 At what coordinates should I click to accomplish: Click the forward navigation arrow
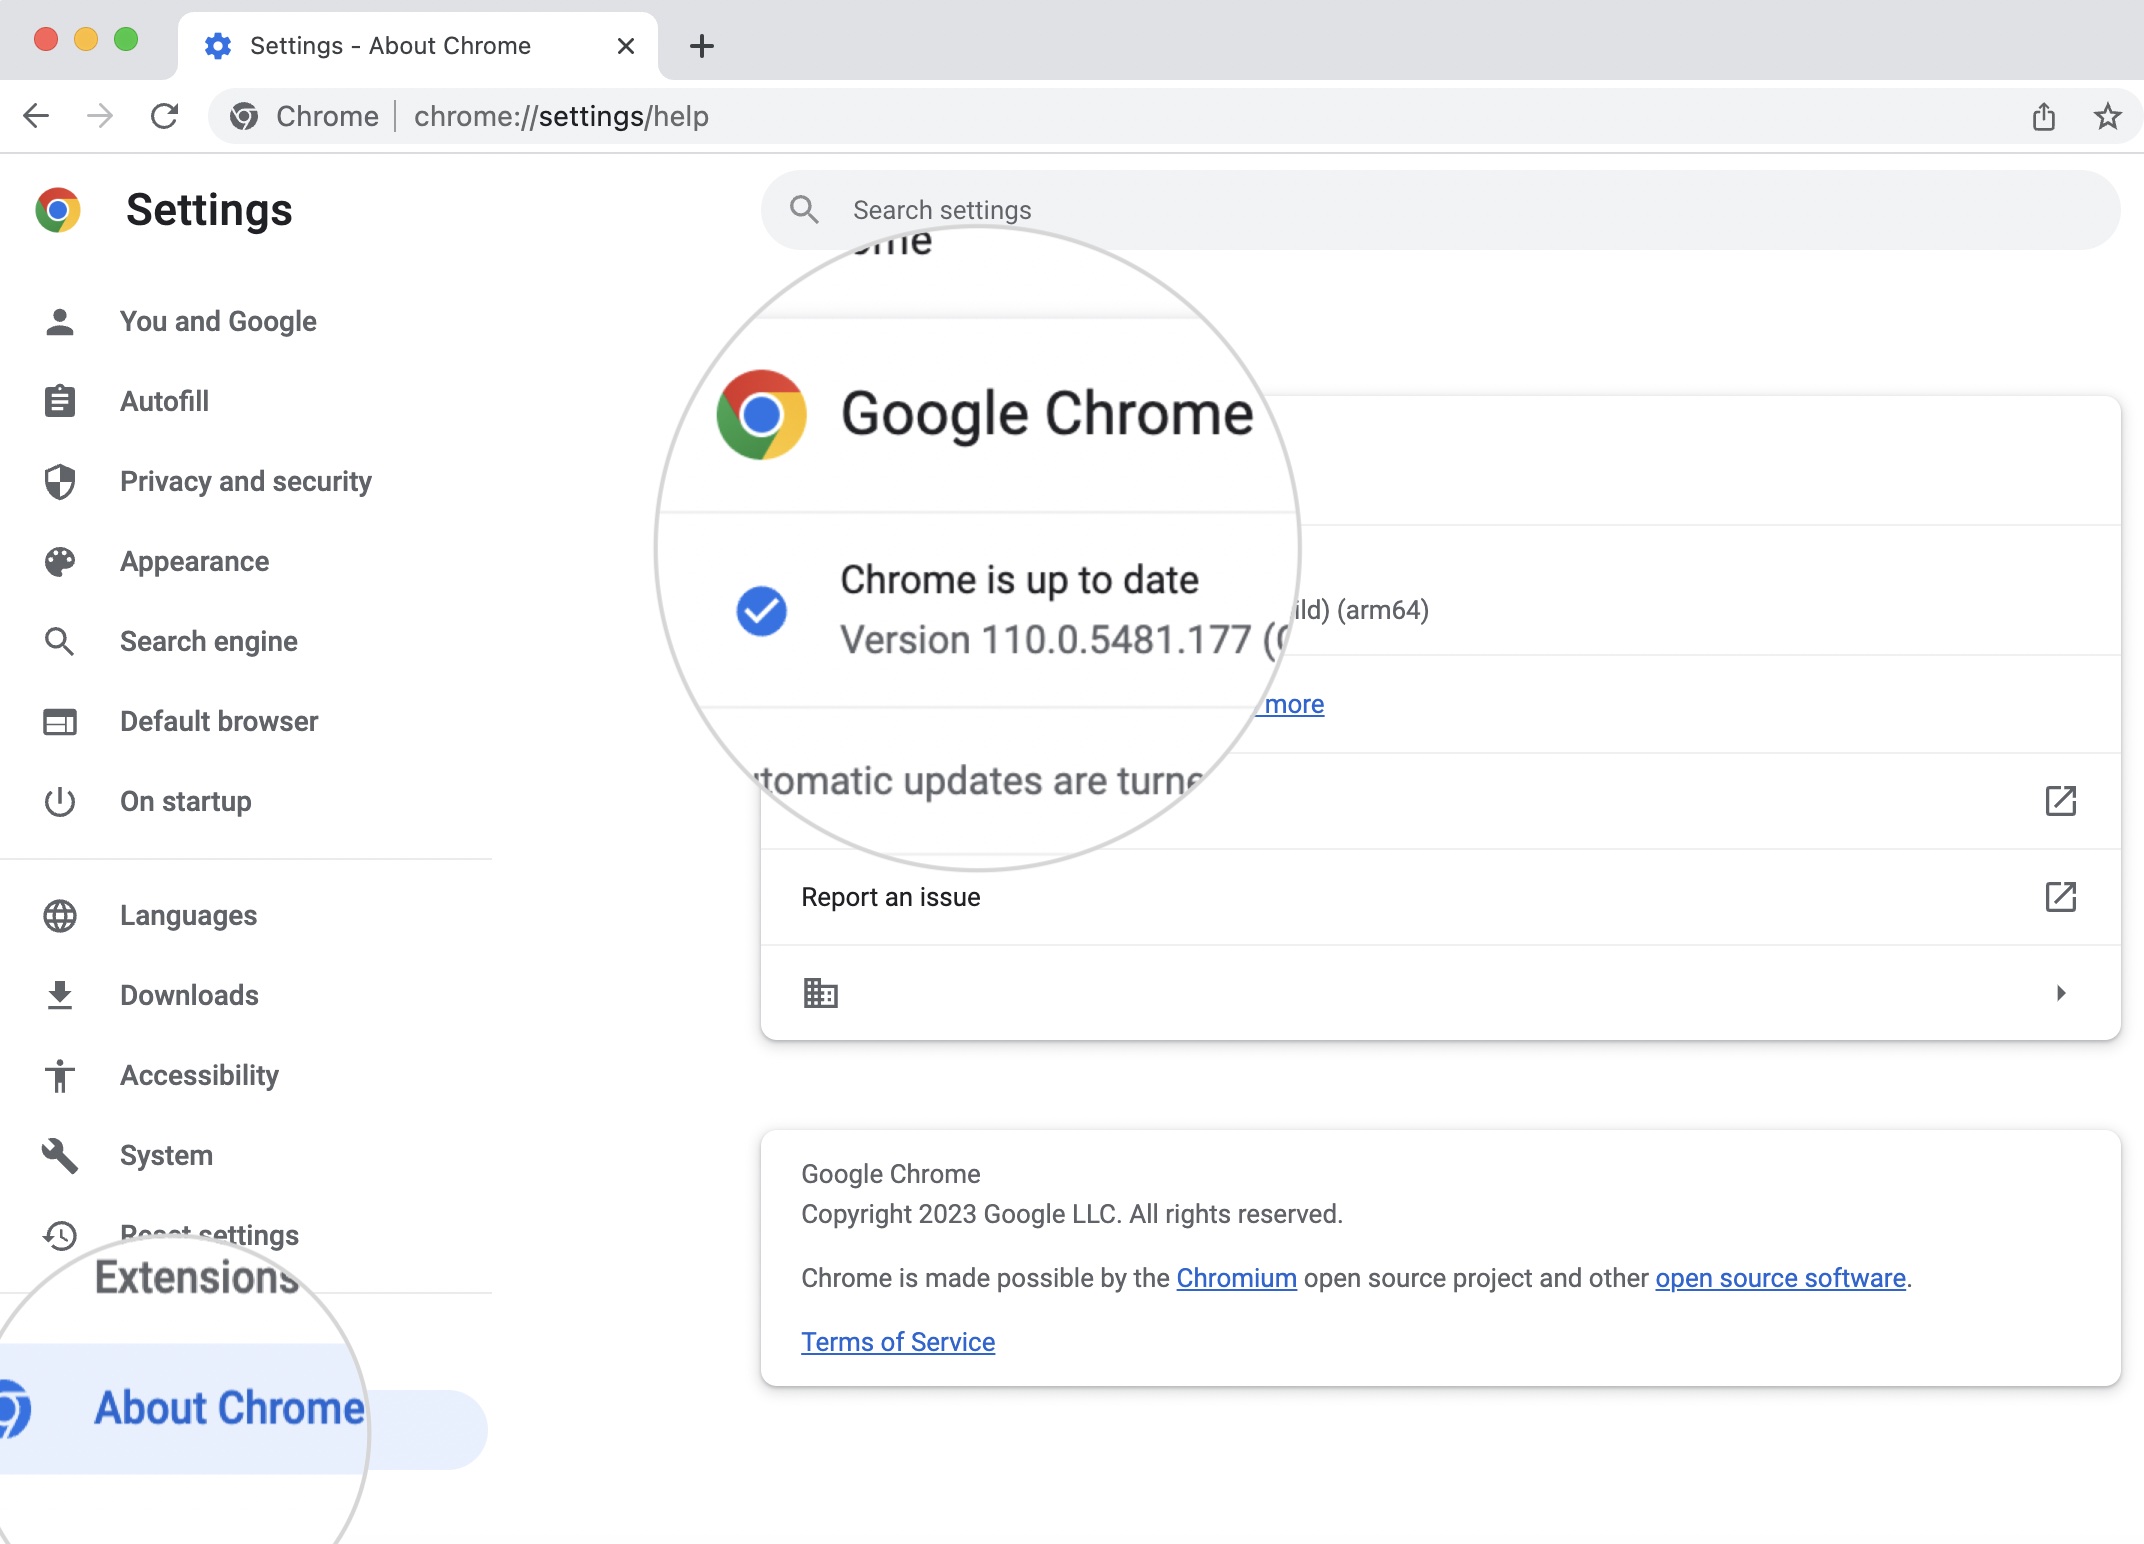100,116
